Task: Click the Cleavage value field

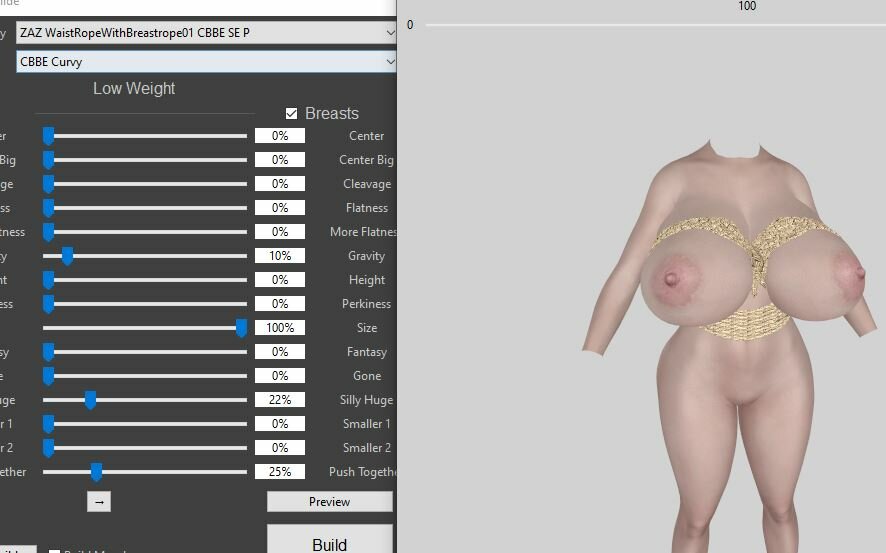Action: (x=280, y=184)
